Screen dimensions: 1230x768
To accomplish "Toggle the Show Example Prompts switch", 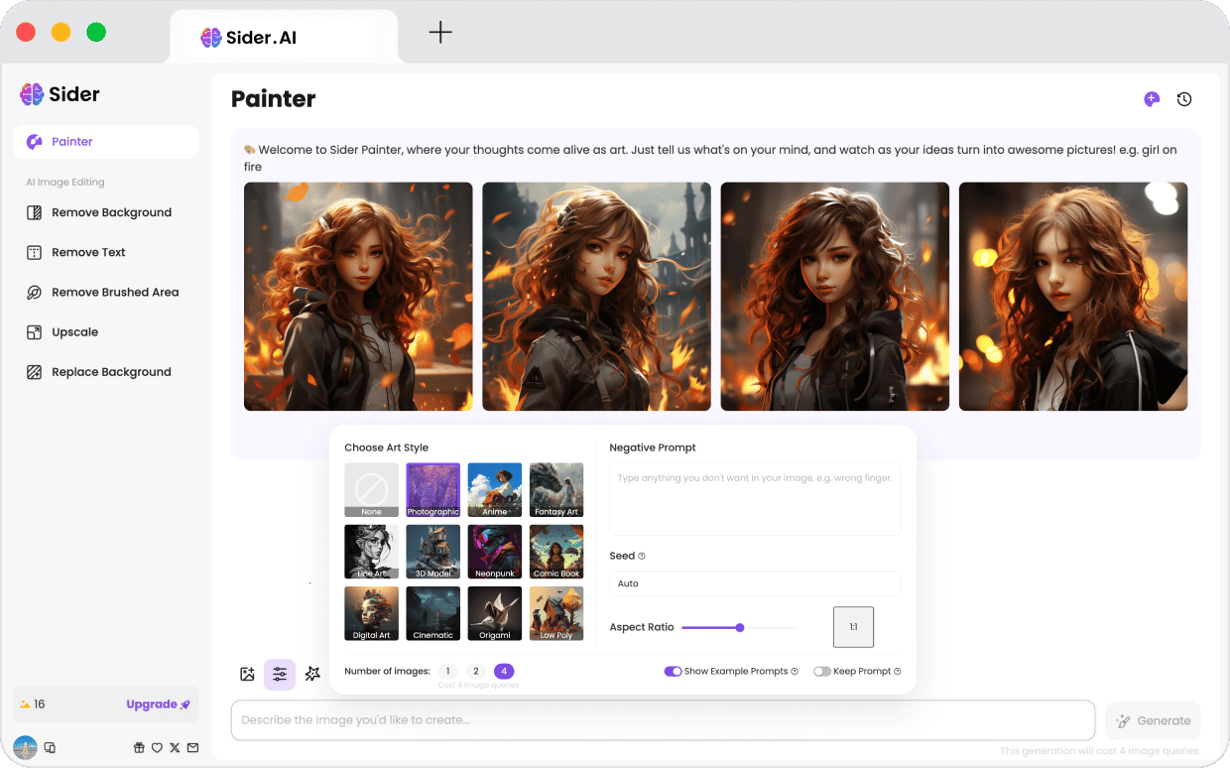I will (x=673, y=672).
